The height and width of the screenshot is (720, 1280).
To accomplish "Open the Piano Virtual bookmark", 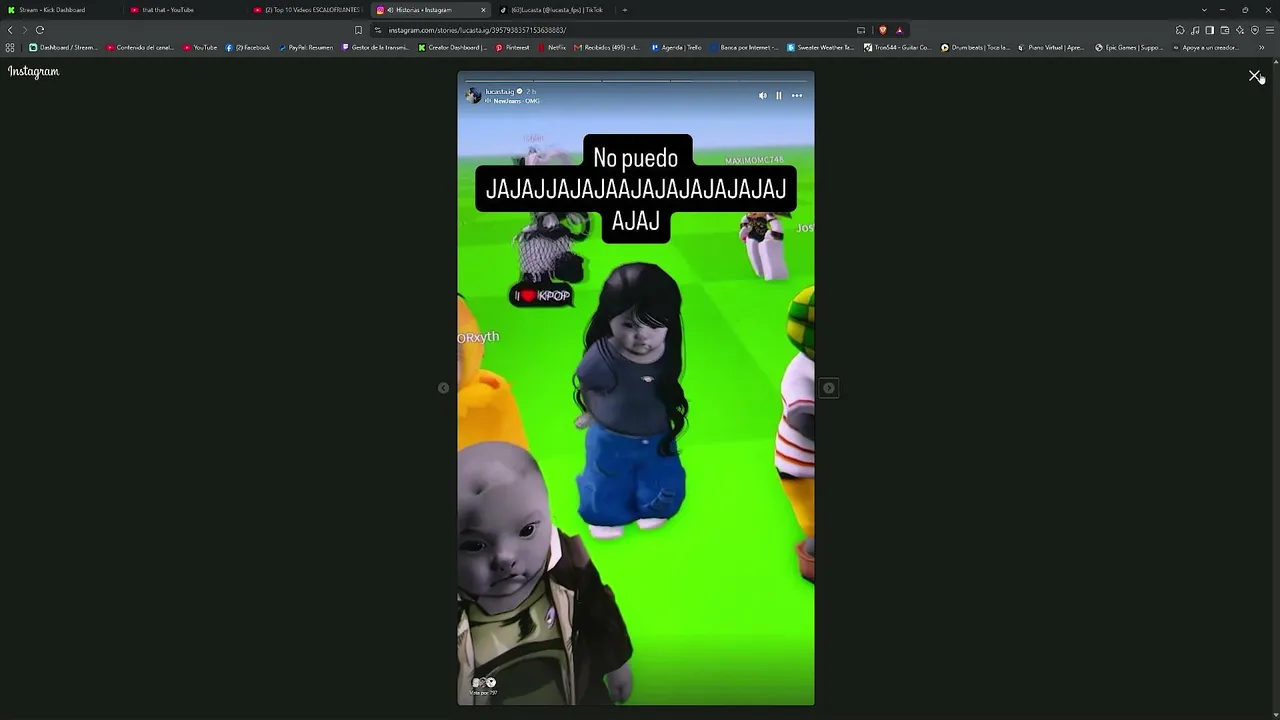I will point(1051,48).
